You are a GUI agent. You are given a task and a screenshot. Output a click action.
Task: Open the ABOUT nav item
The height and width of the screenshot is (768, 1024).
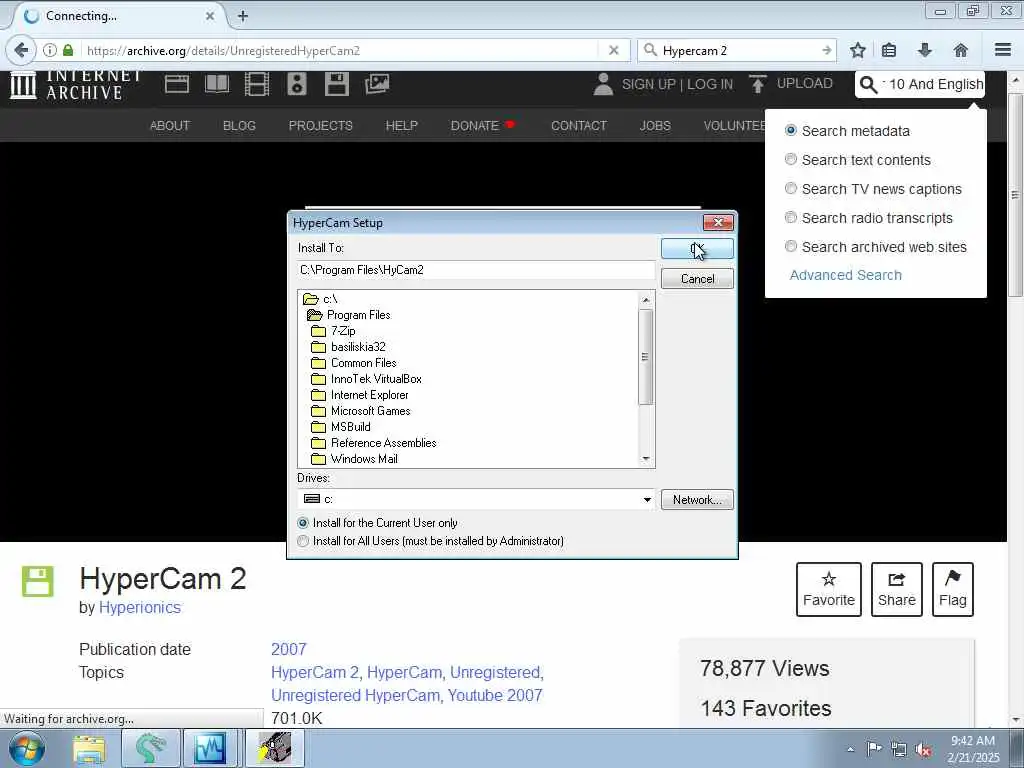click(x=170, y=125)
